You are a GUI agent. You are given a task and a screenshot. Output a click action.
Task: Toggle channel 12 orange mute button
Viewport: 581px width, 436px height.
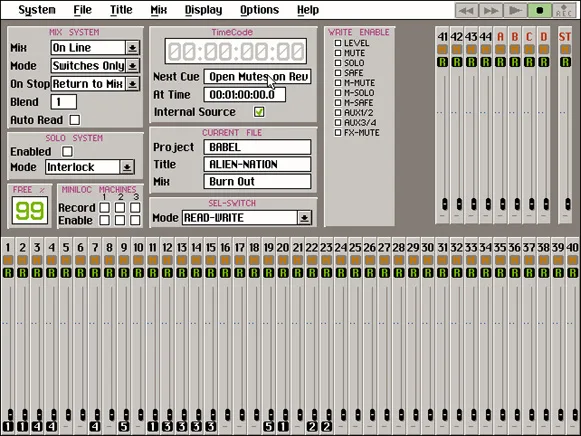[x=167, y=260]
